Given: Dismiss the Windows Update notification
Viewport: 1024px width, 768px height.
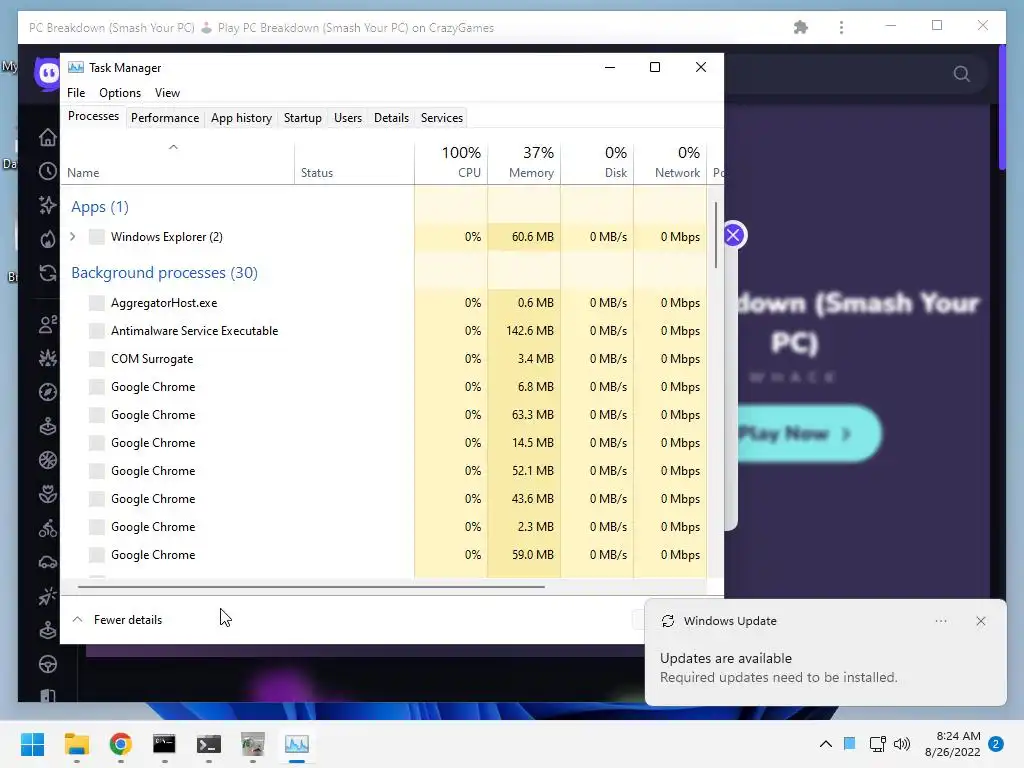Looking at the screenshot, I should tap(981, 621).
